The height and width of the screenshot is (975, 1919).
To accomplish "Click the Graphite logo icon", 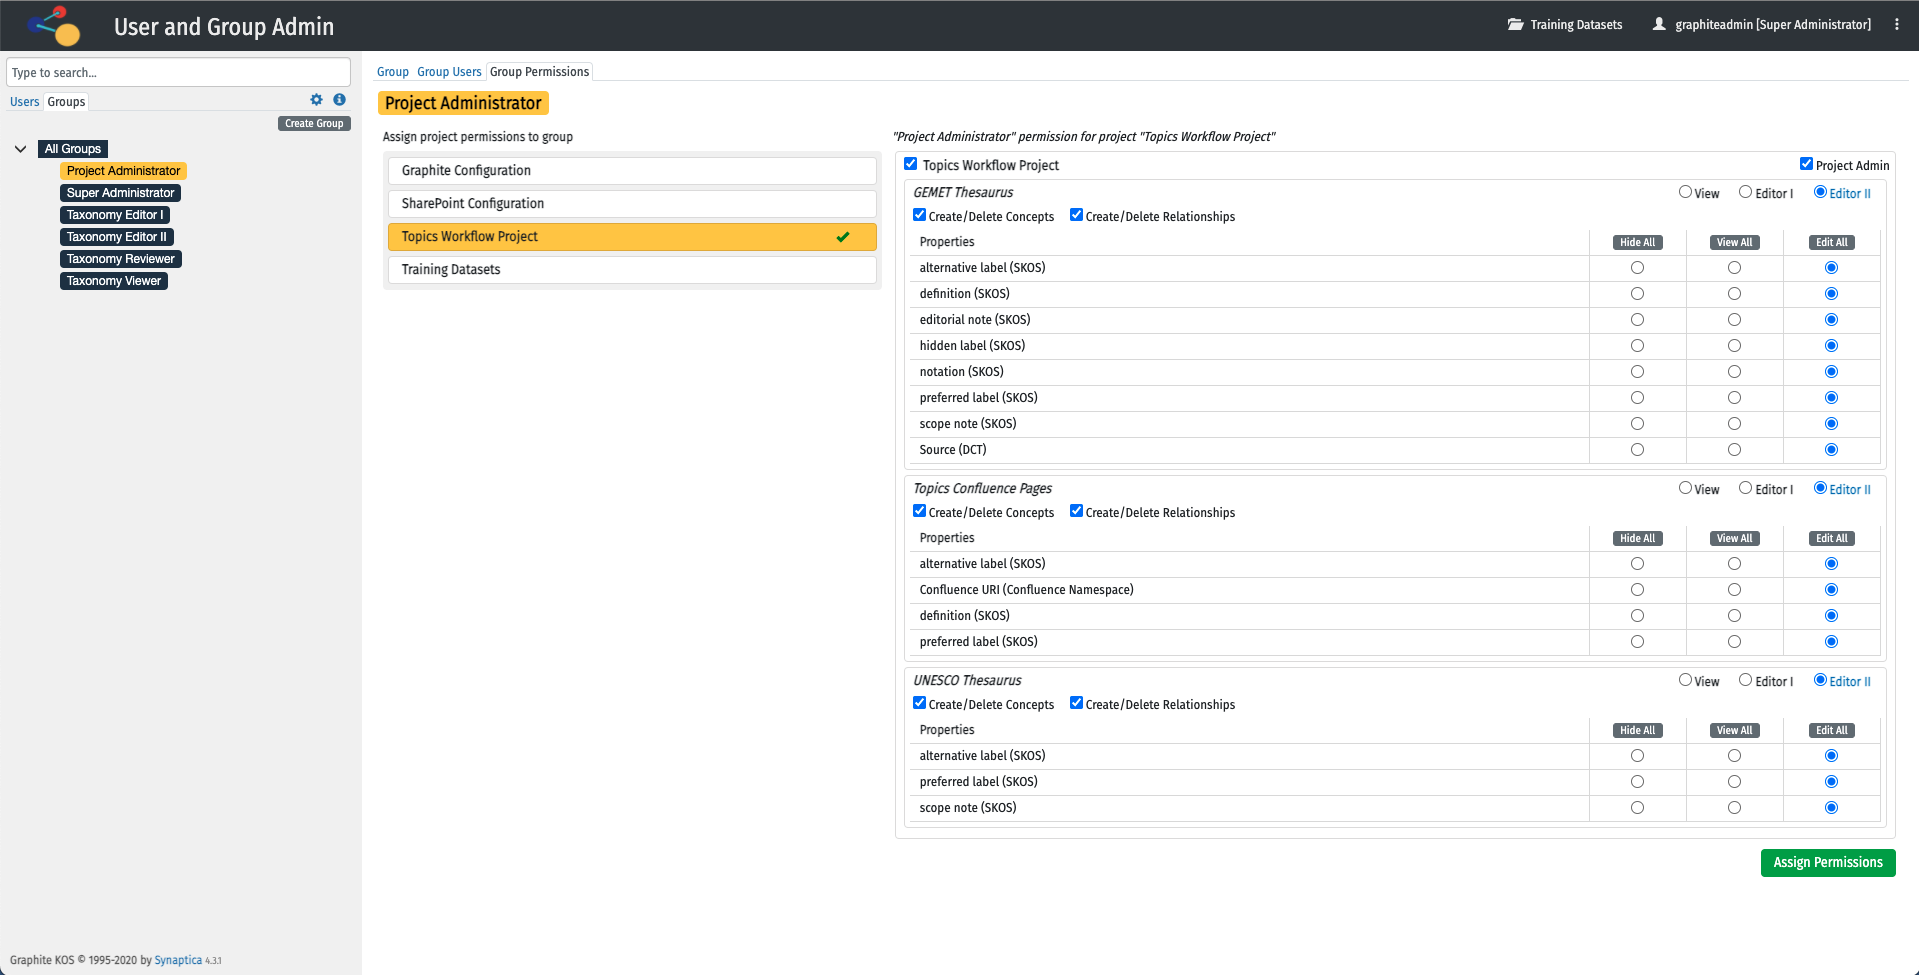I will [54, 26].
